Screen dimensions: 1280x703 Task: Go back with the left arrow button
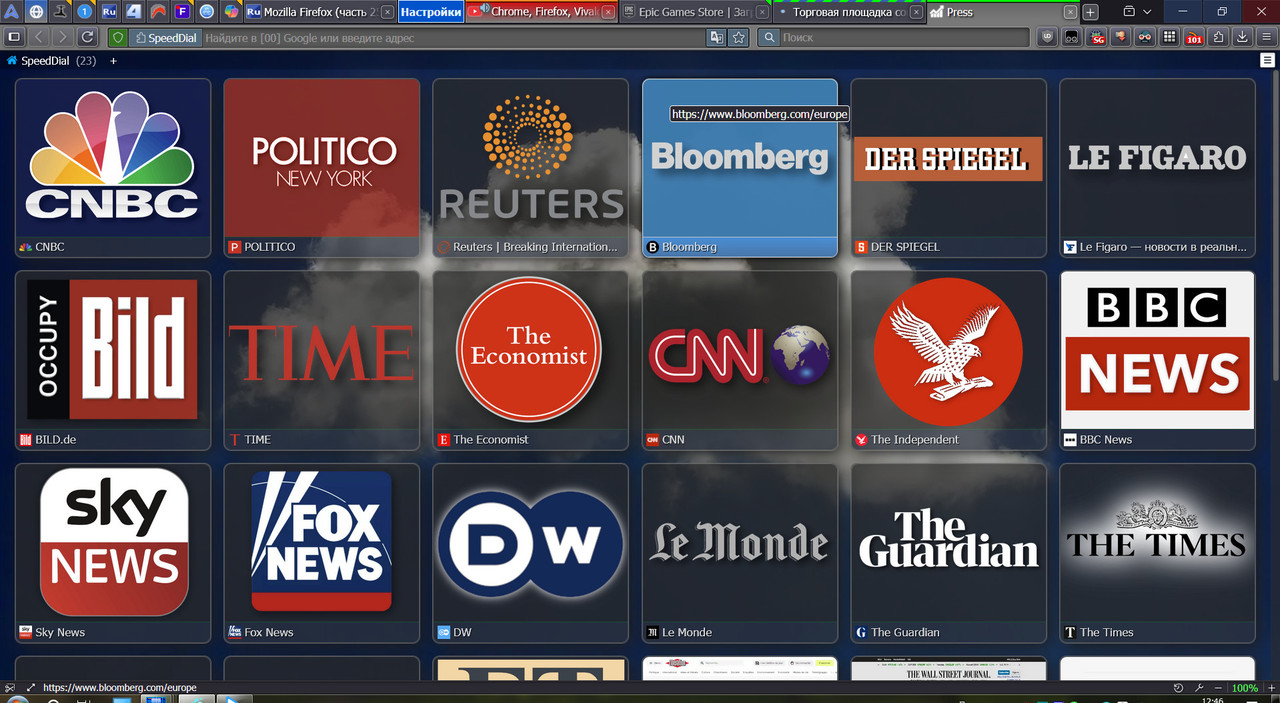[39, 37]
